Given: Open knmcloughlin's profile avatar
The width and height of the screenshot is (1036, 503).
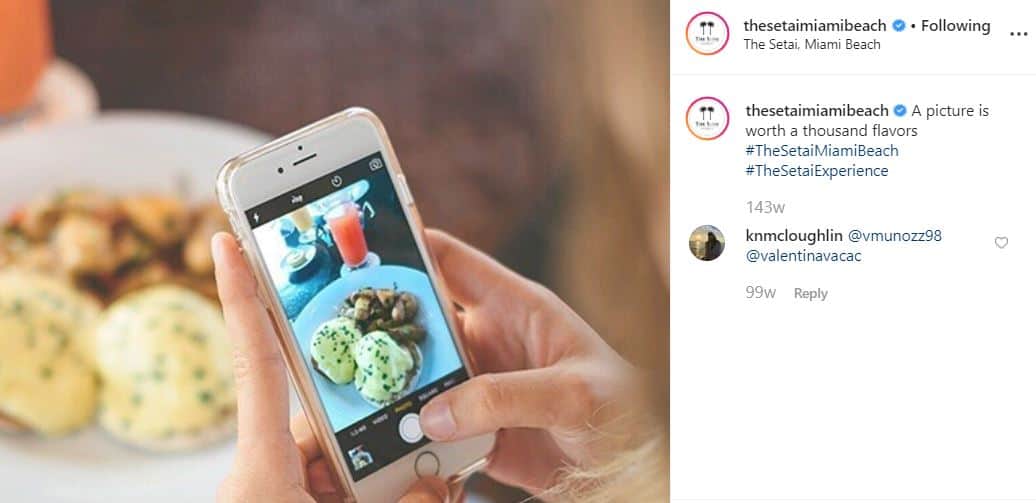Looking at the screenshot, I should (706, 243).
